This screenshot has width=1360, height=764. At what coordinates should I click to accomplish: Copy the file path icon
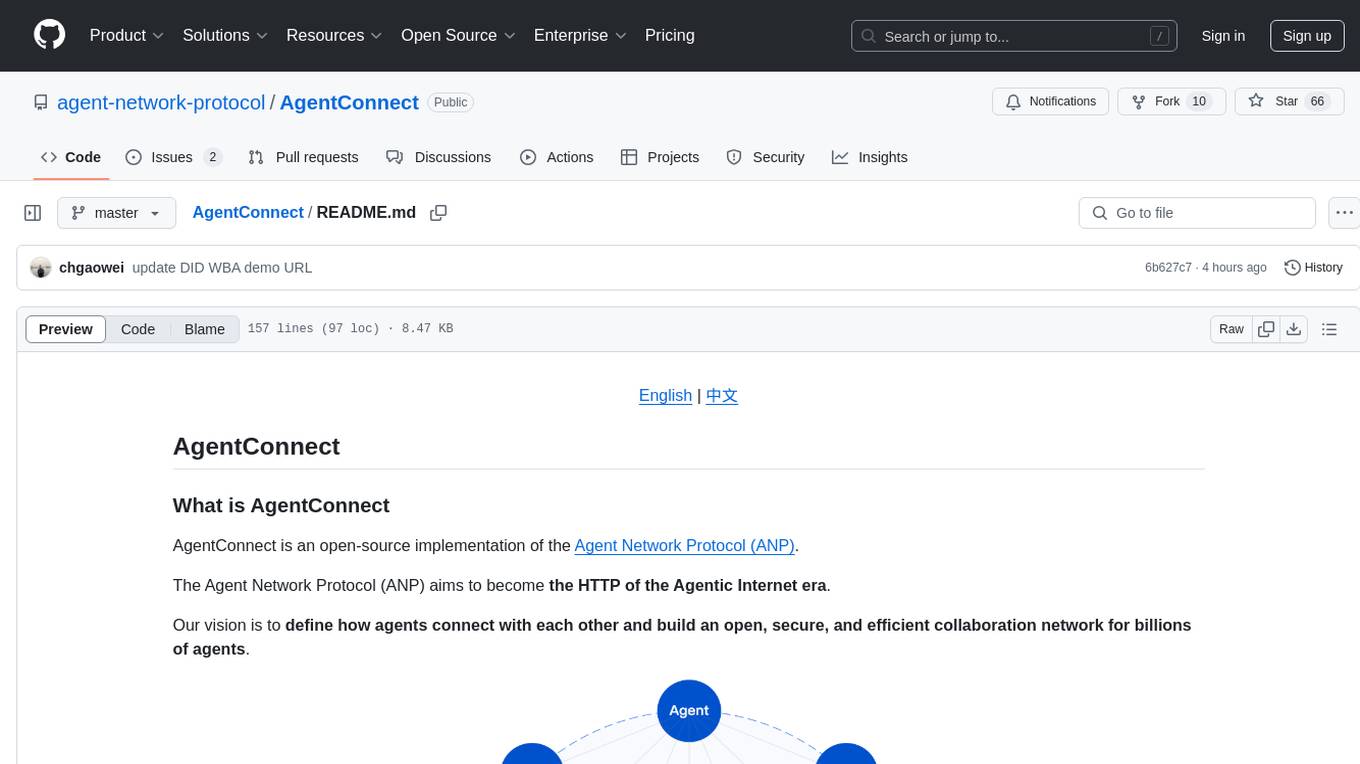[438, 213]
